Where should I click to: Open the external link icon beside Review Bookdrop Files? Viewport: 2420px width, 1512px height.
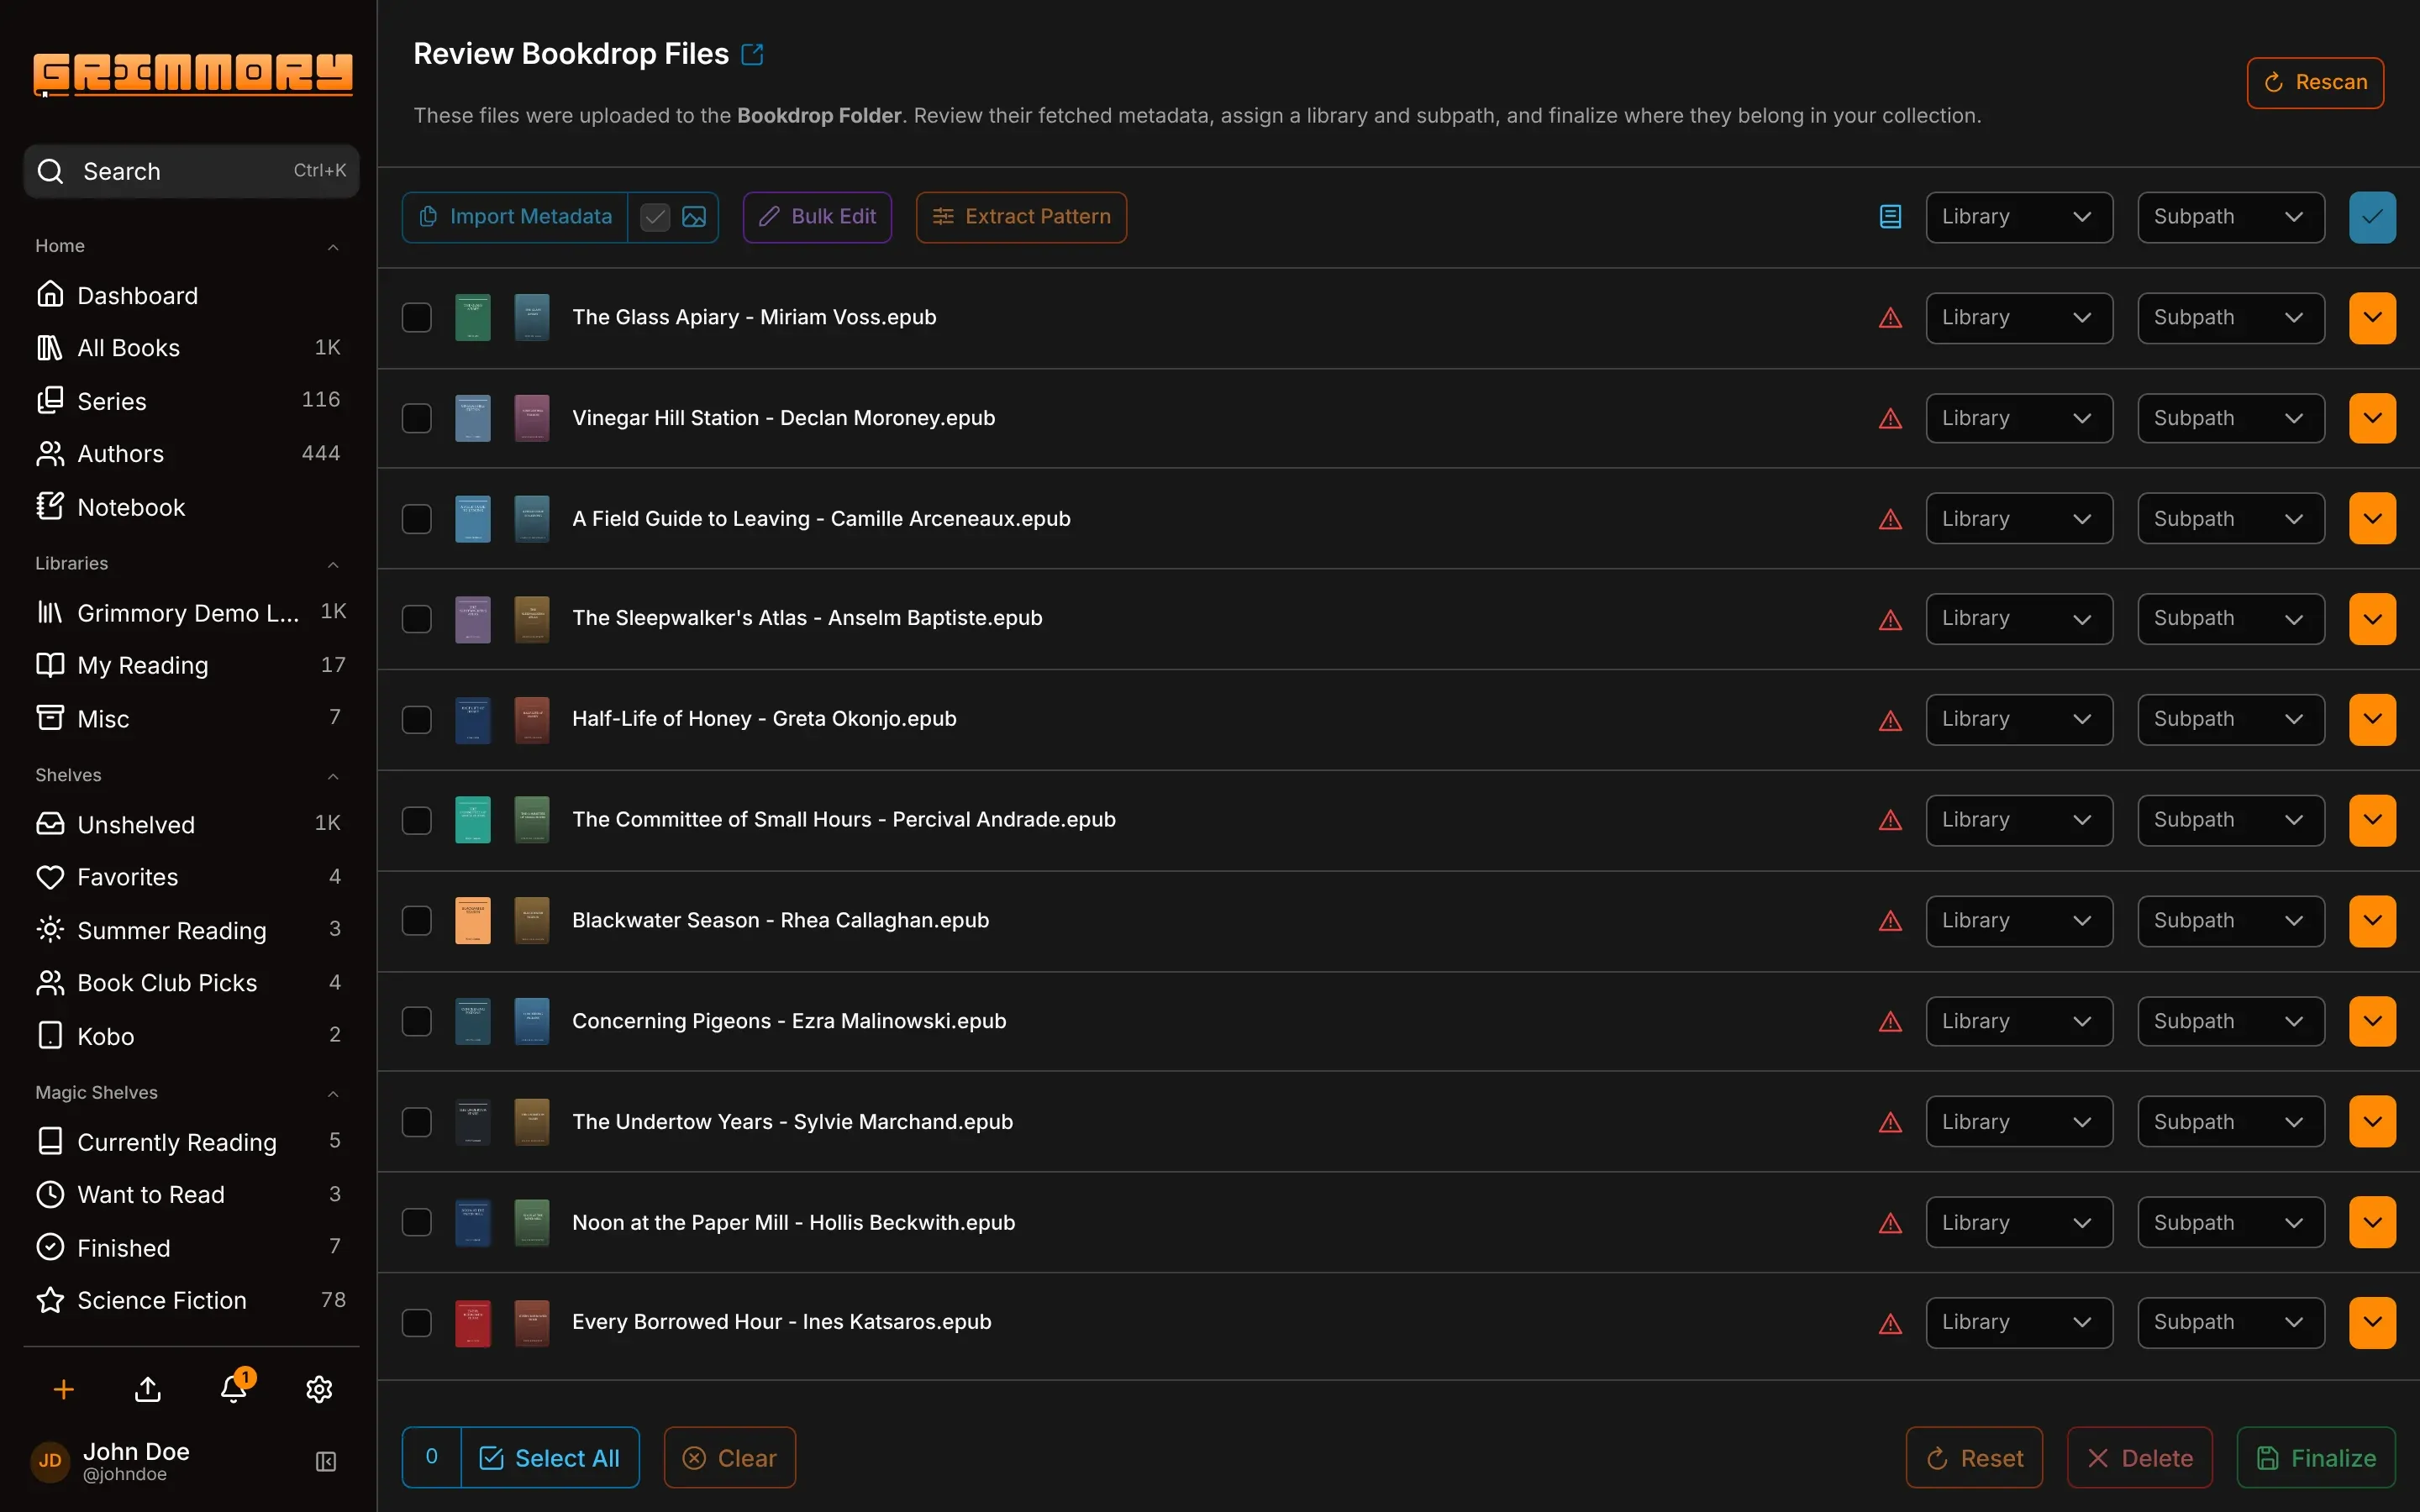pos(752,54)
